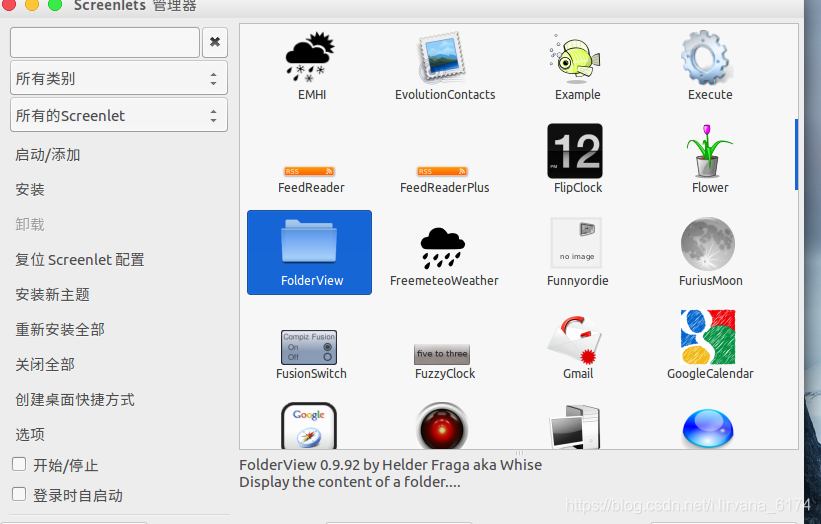Image resolution: width=821 pixels, height=524 pixels.
Task: Select the FuriusMoon screenlet icon
Action: point(709,244)
